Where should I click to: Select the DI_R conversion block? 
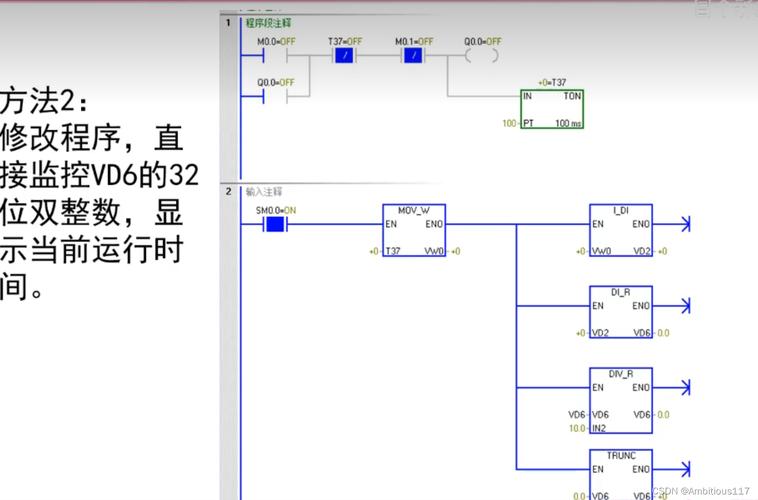click(x=621, y=312)
